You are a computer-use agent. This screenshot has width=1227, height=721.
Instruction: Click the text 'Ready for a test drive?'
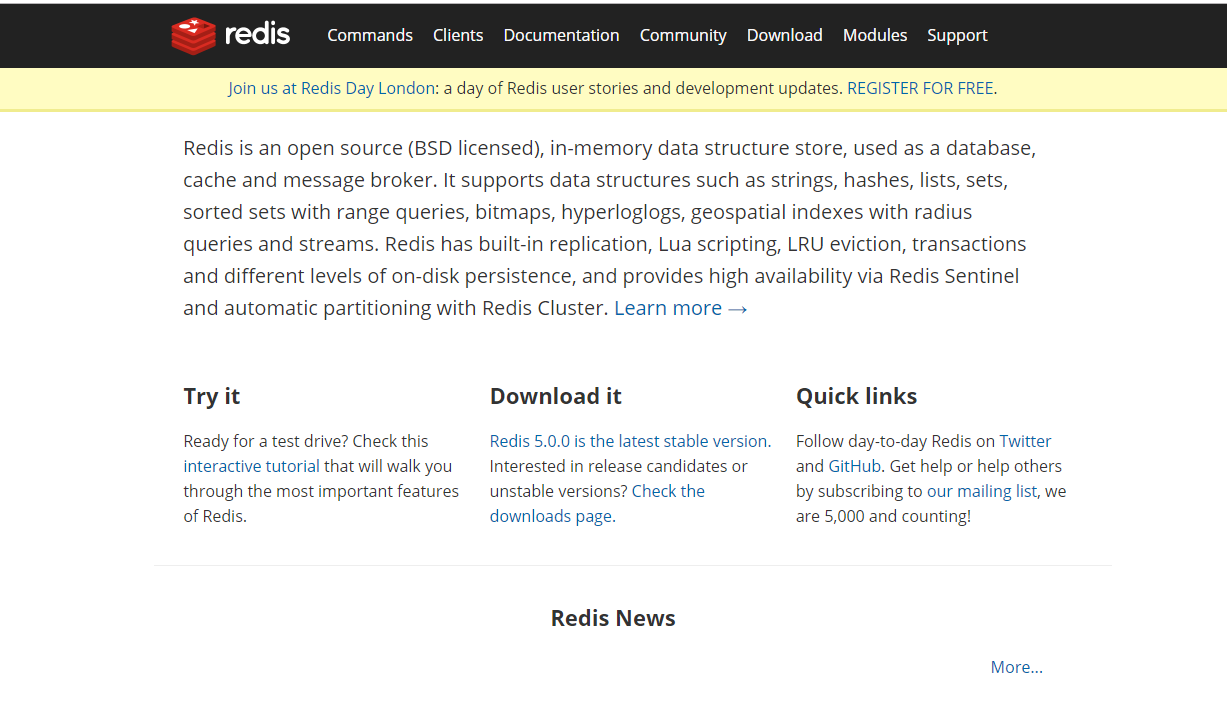click(x=265, y=441)
